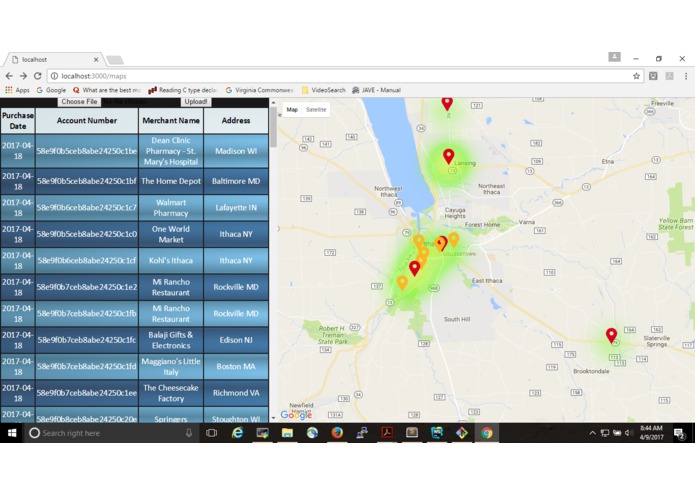Open the volume control in system tray
Viewport: 695px width, 494px height.
click(x=628, y=433)
